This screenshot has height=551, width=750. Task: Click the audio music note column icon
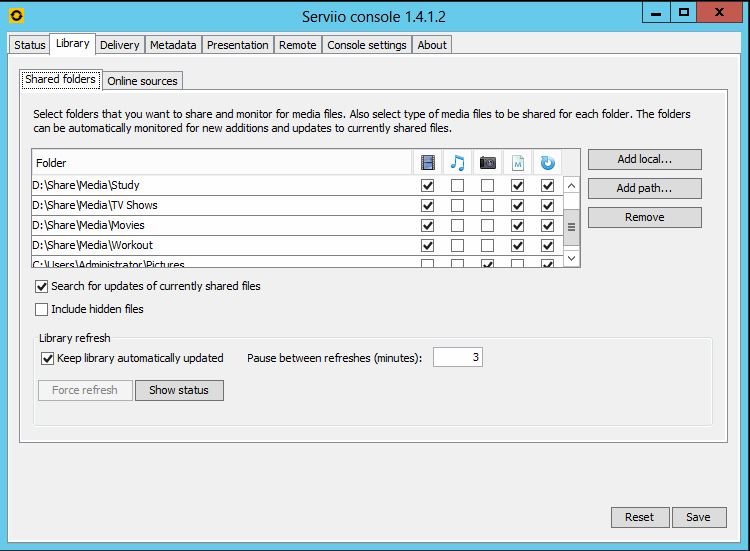click(458, 163)
